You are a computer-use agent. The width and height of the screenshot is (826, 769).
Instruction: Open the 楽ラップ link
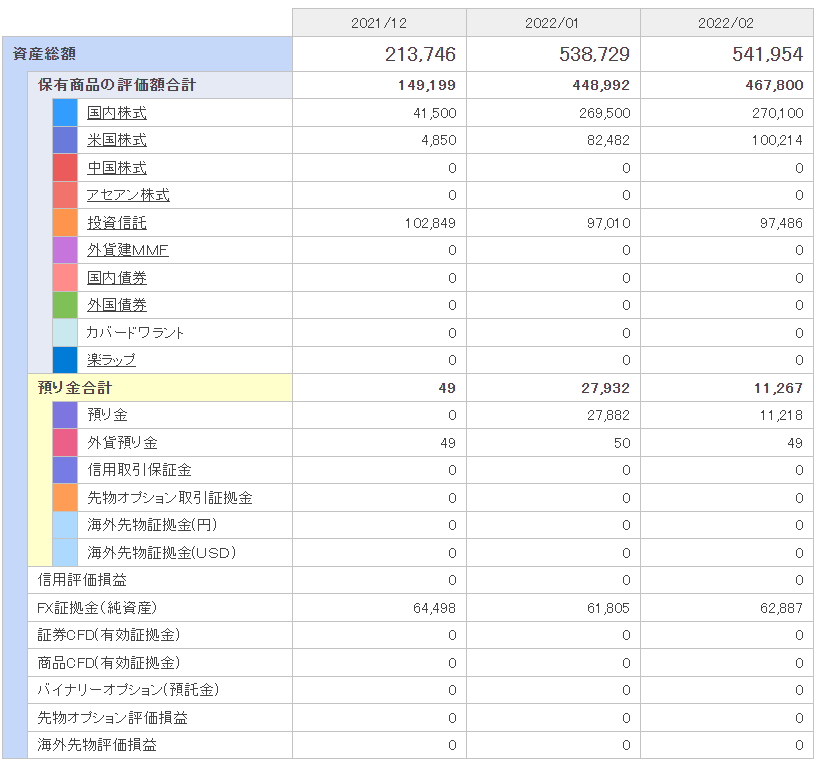[111, 360]
